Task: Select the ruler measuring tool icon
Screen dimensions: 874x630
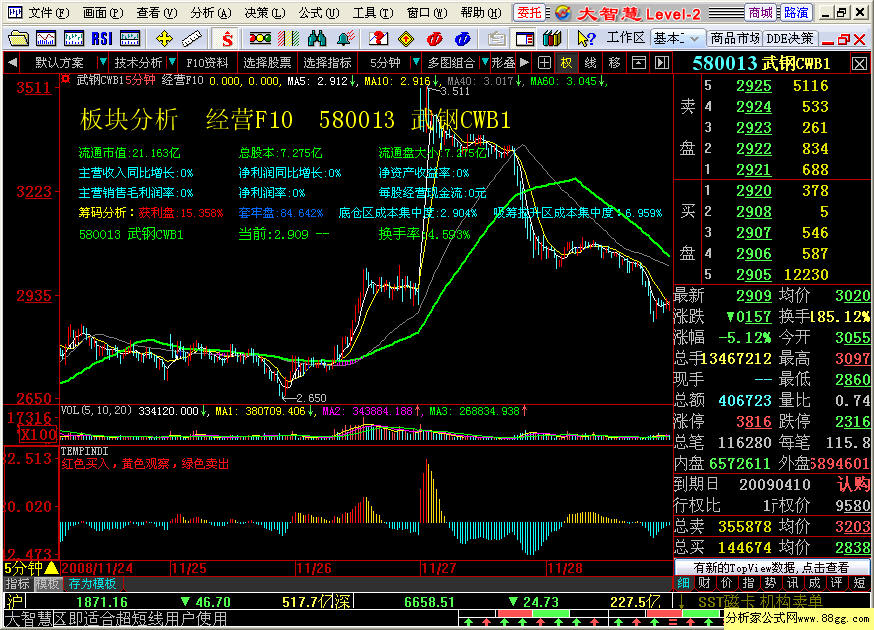Action: click(x=191, y=38)
